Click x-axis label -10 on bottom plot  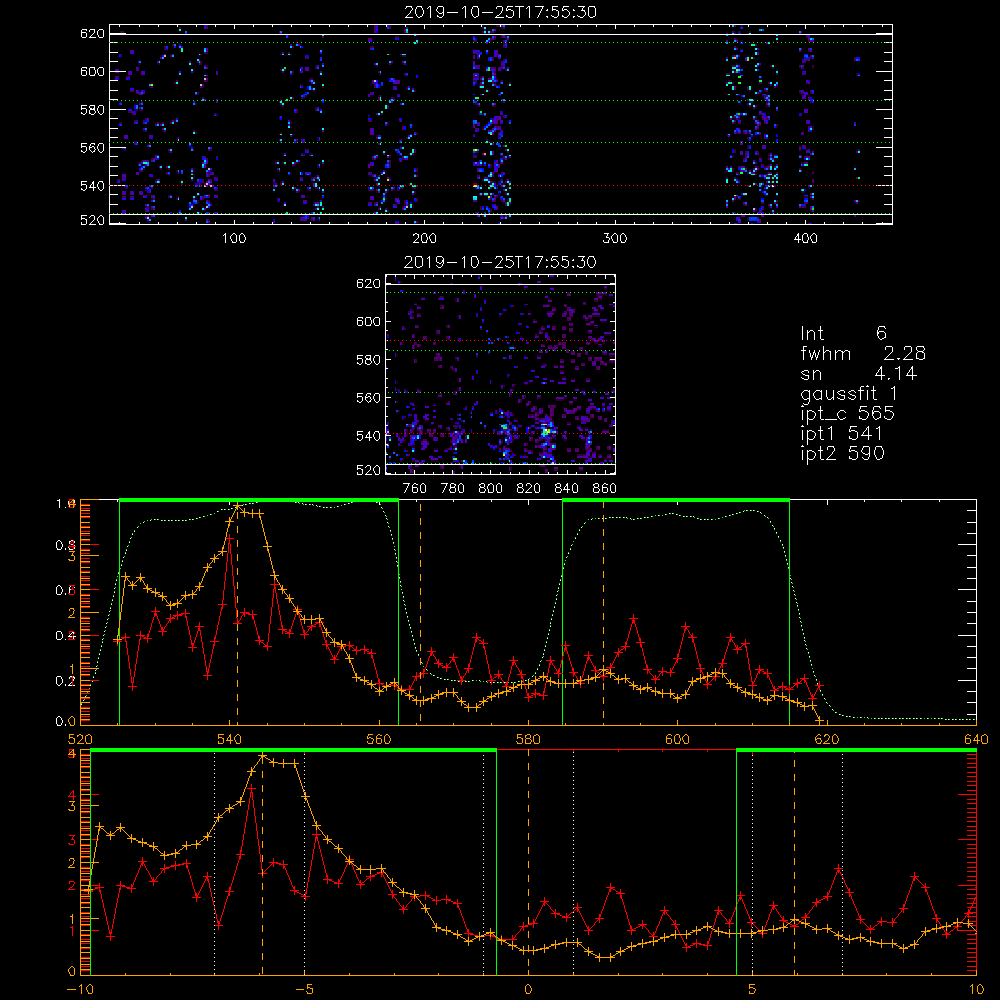pos(80,990)
